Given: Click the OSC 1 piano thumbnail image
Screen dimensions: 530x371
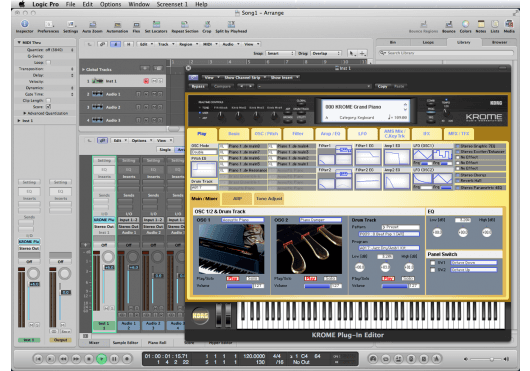Looking at the screenshot, I should 232,249.
